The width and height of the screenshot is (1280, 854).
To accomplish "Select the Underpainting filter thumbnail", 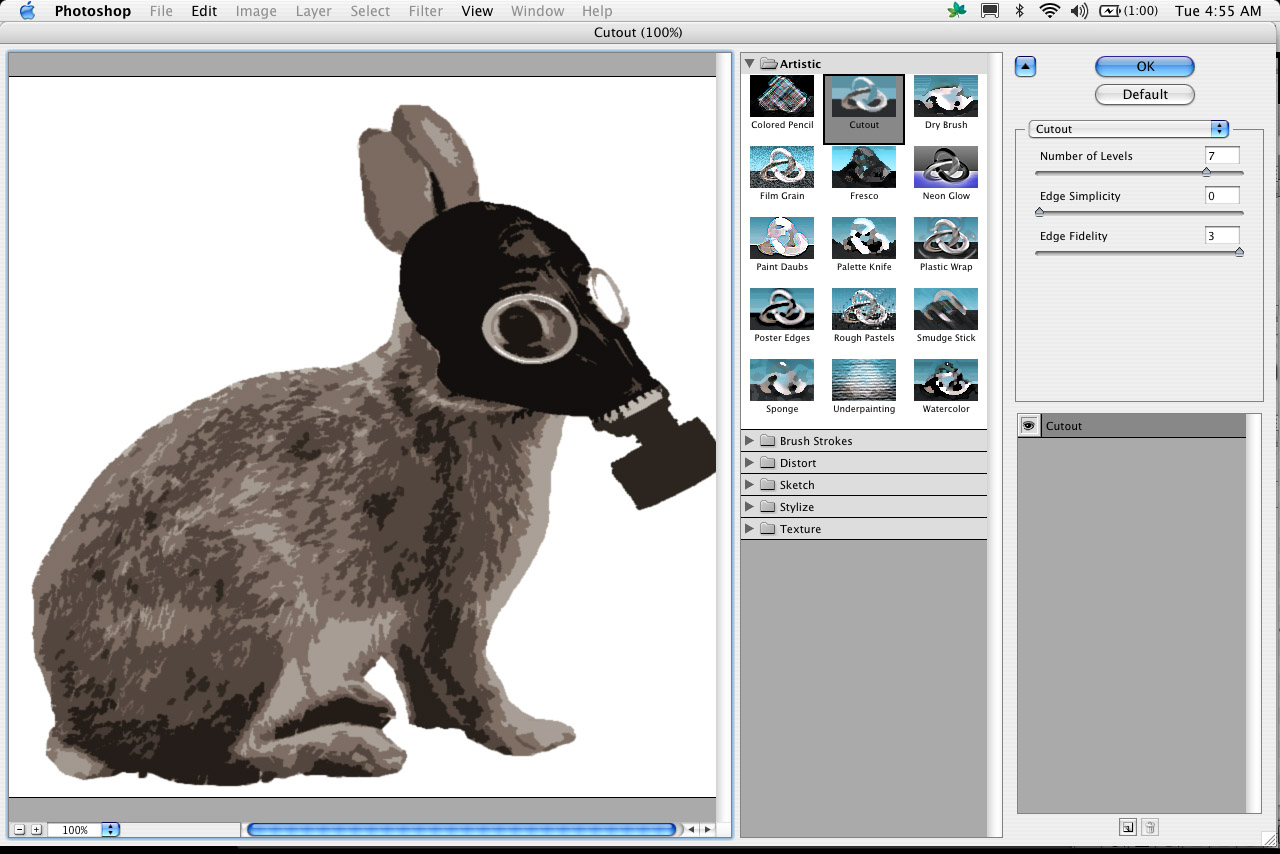I will pyautogui.click(x=864, y=380).
